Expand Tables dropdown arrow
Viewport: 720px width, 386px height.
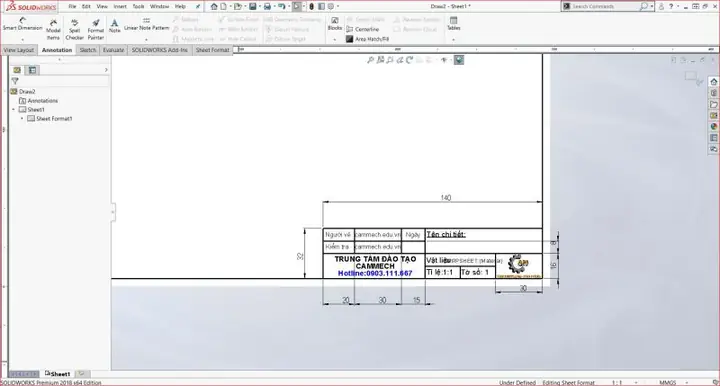[x=454, y=39]
